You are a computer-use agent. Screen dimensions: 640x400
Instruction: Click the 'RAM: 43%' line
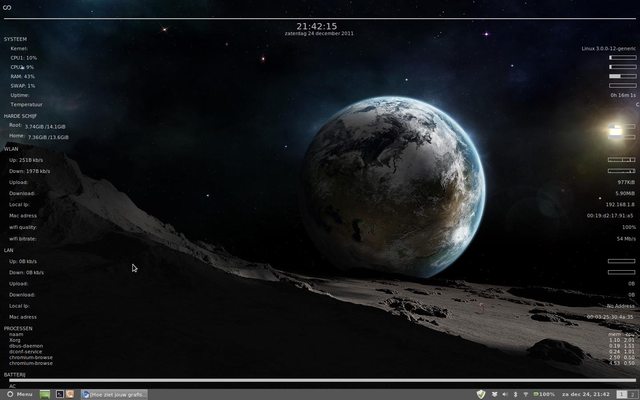point(23,77)
